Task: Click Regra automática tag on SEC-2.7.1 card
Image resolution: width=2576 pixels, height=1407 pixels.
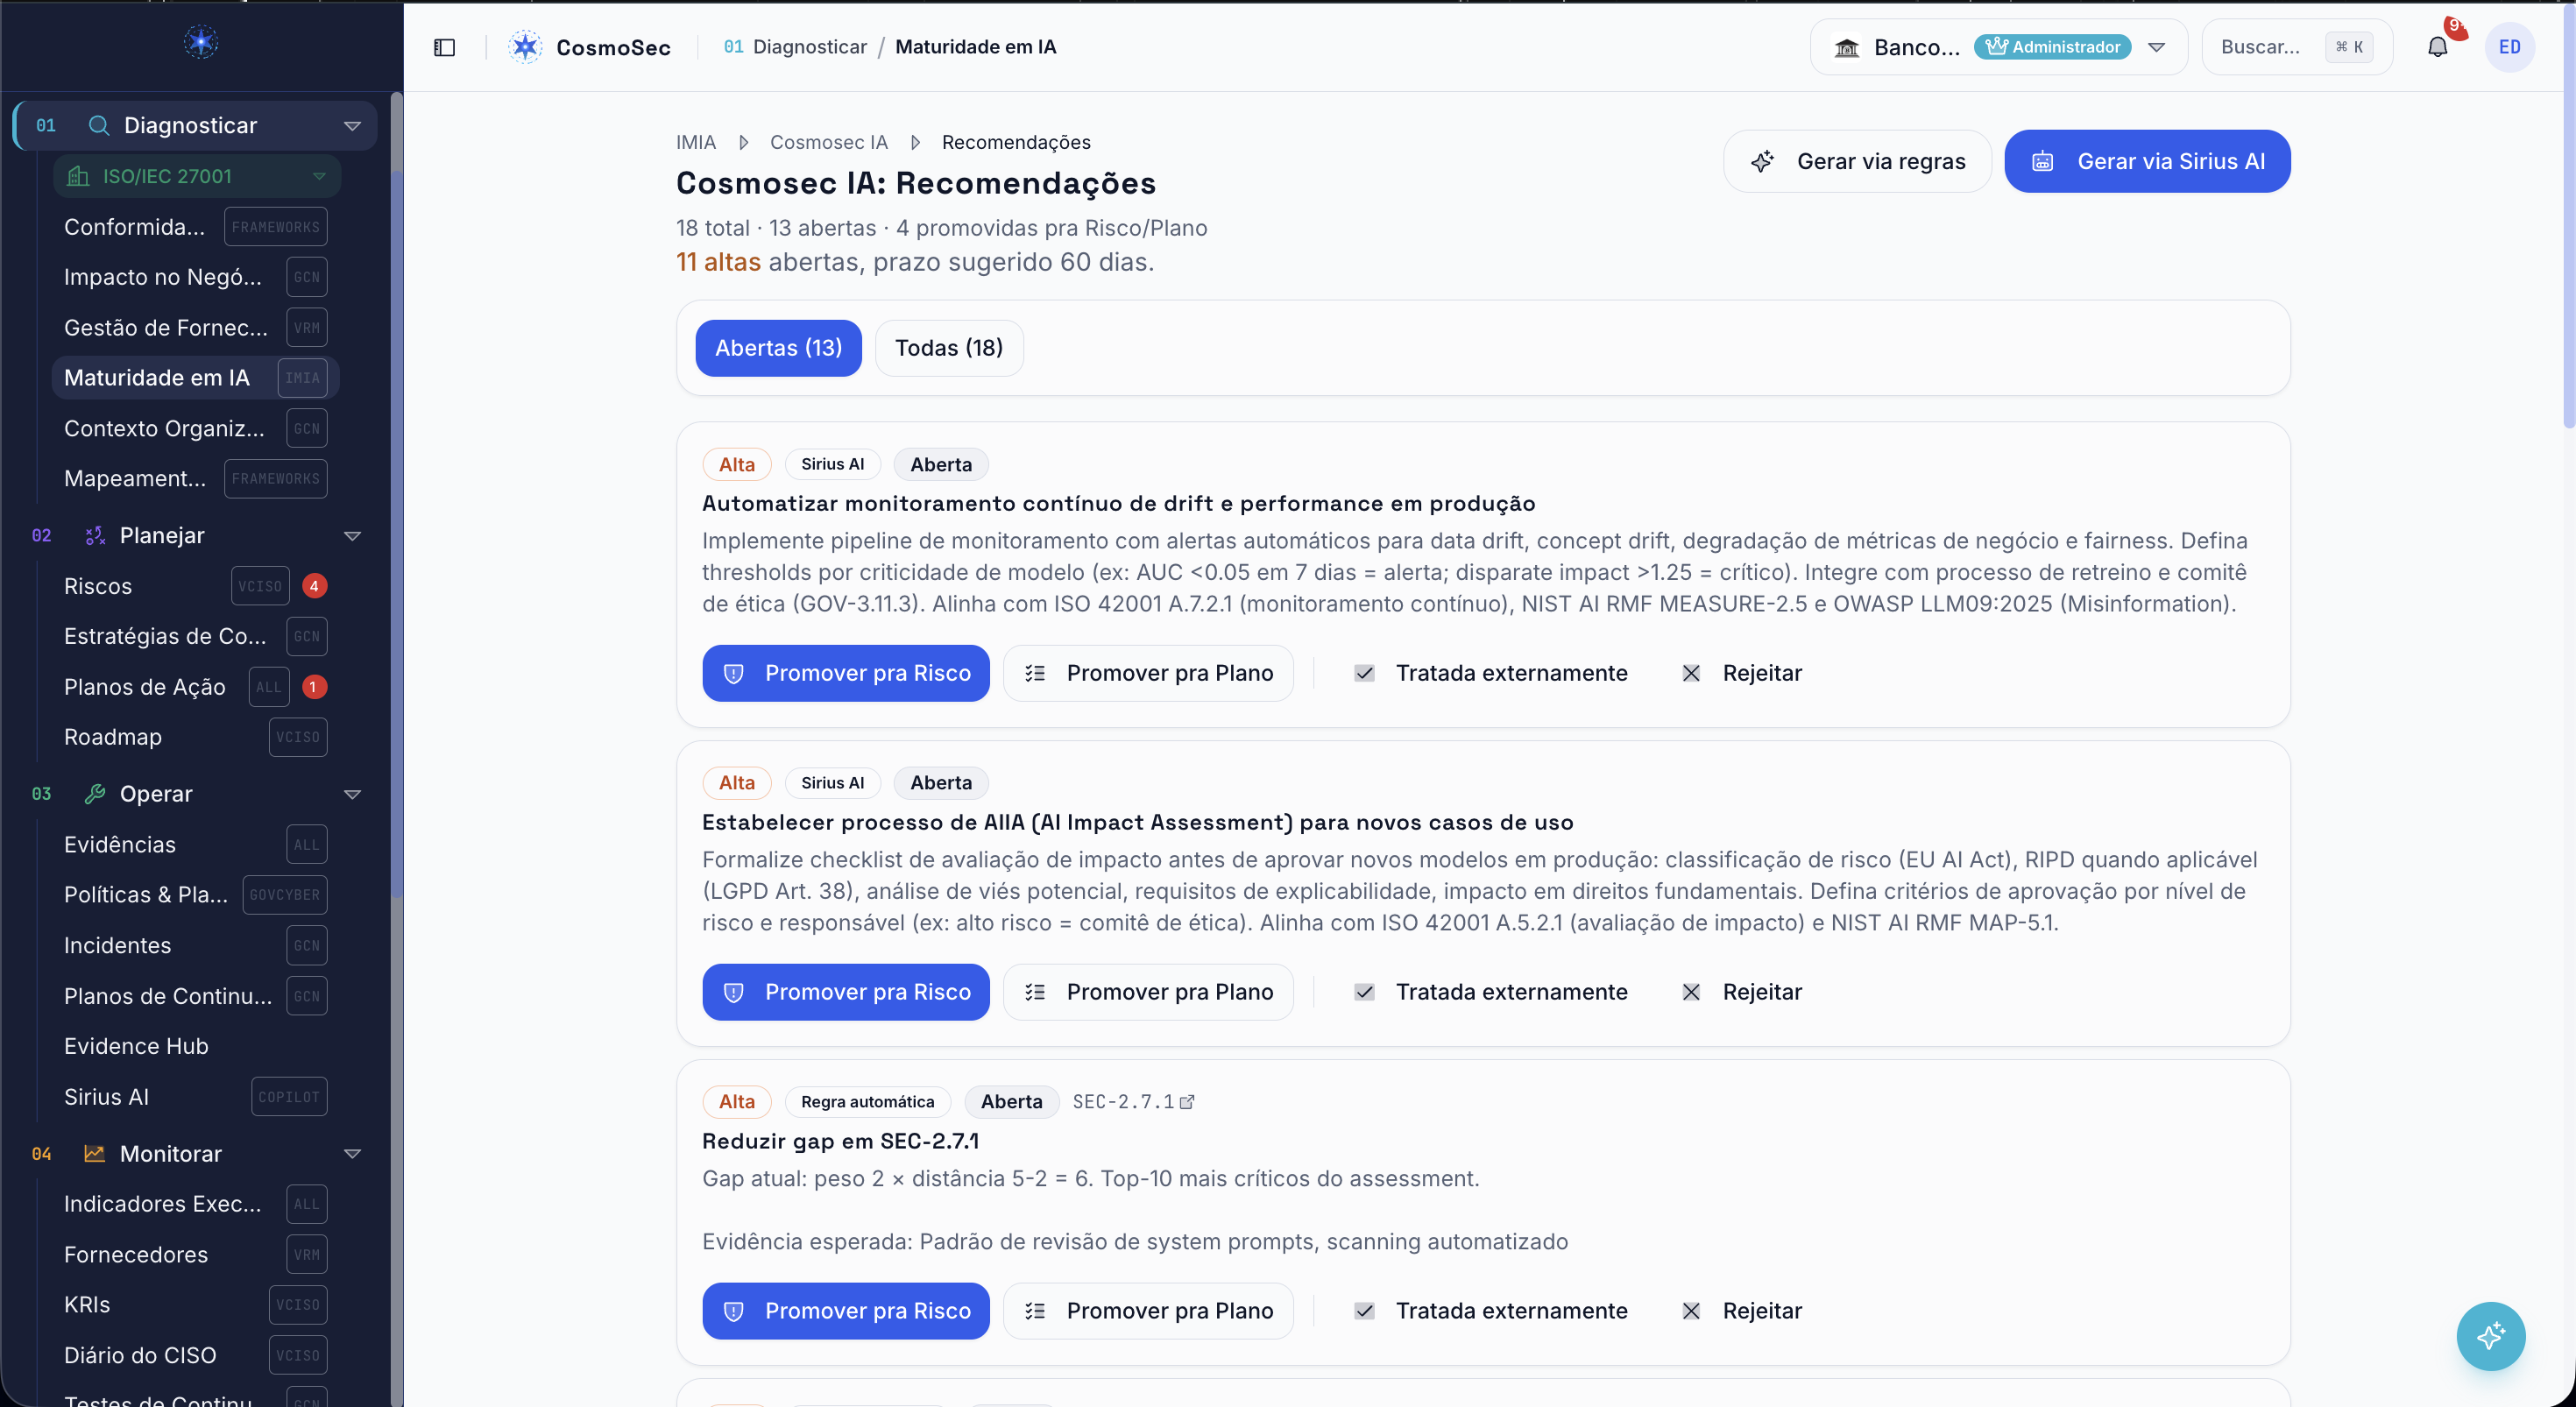Action: [867, 1101]
